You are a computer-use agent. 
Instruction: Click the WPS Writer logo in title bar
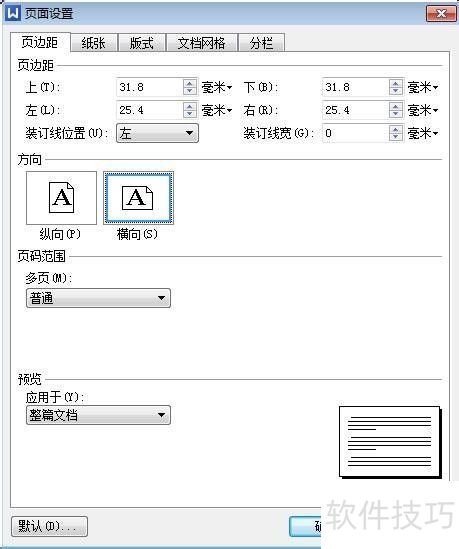coord(12,13)
